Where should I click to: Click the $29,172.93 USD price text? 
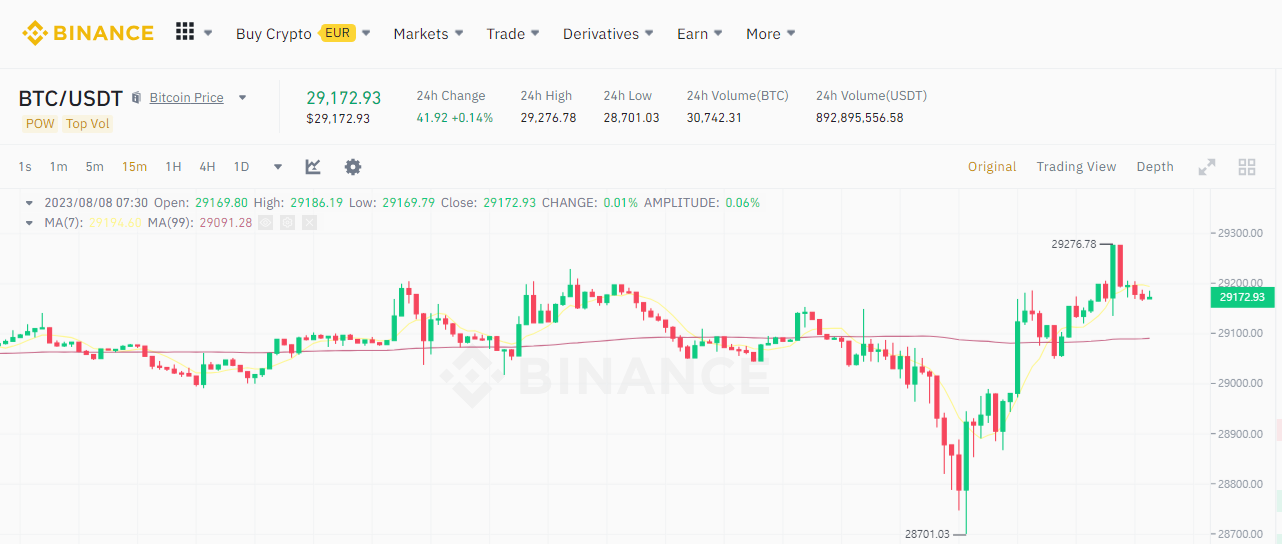pyautogui.click(x=338, y=118)
